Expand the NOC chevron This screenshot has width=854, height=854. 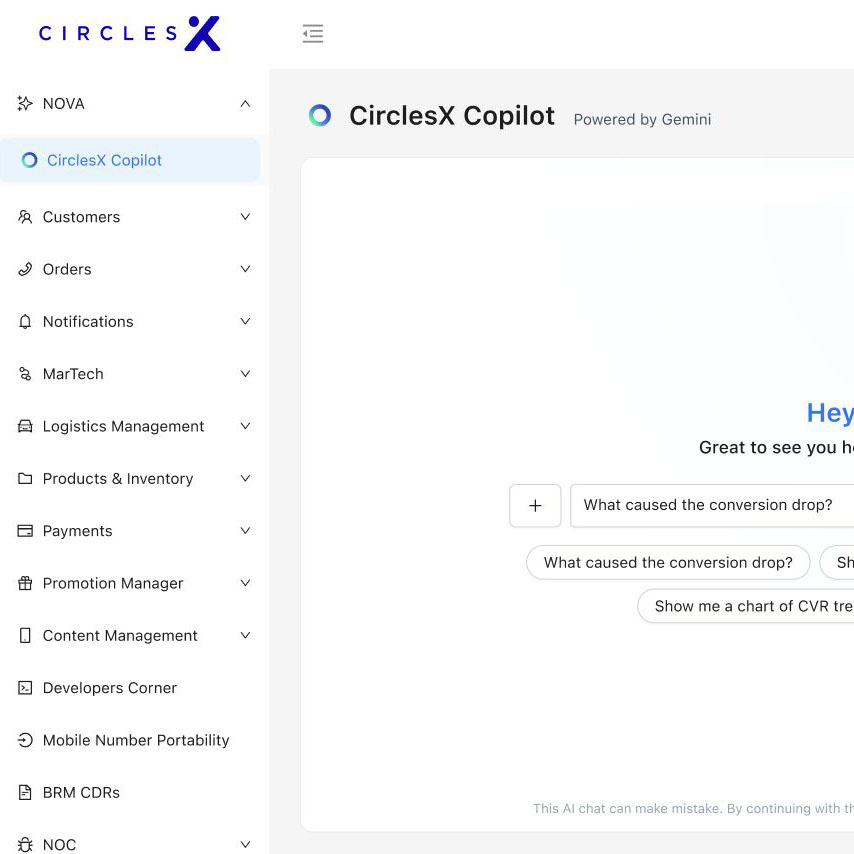coord(245,844)
